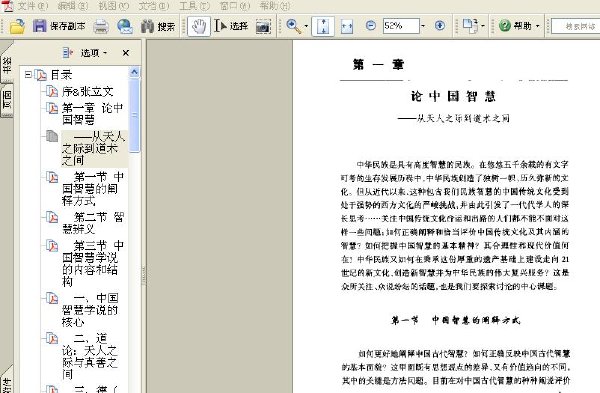Set the view to fit page
Screen dimensions: 600x393
tap(323, 26)
